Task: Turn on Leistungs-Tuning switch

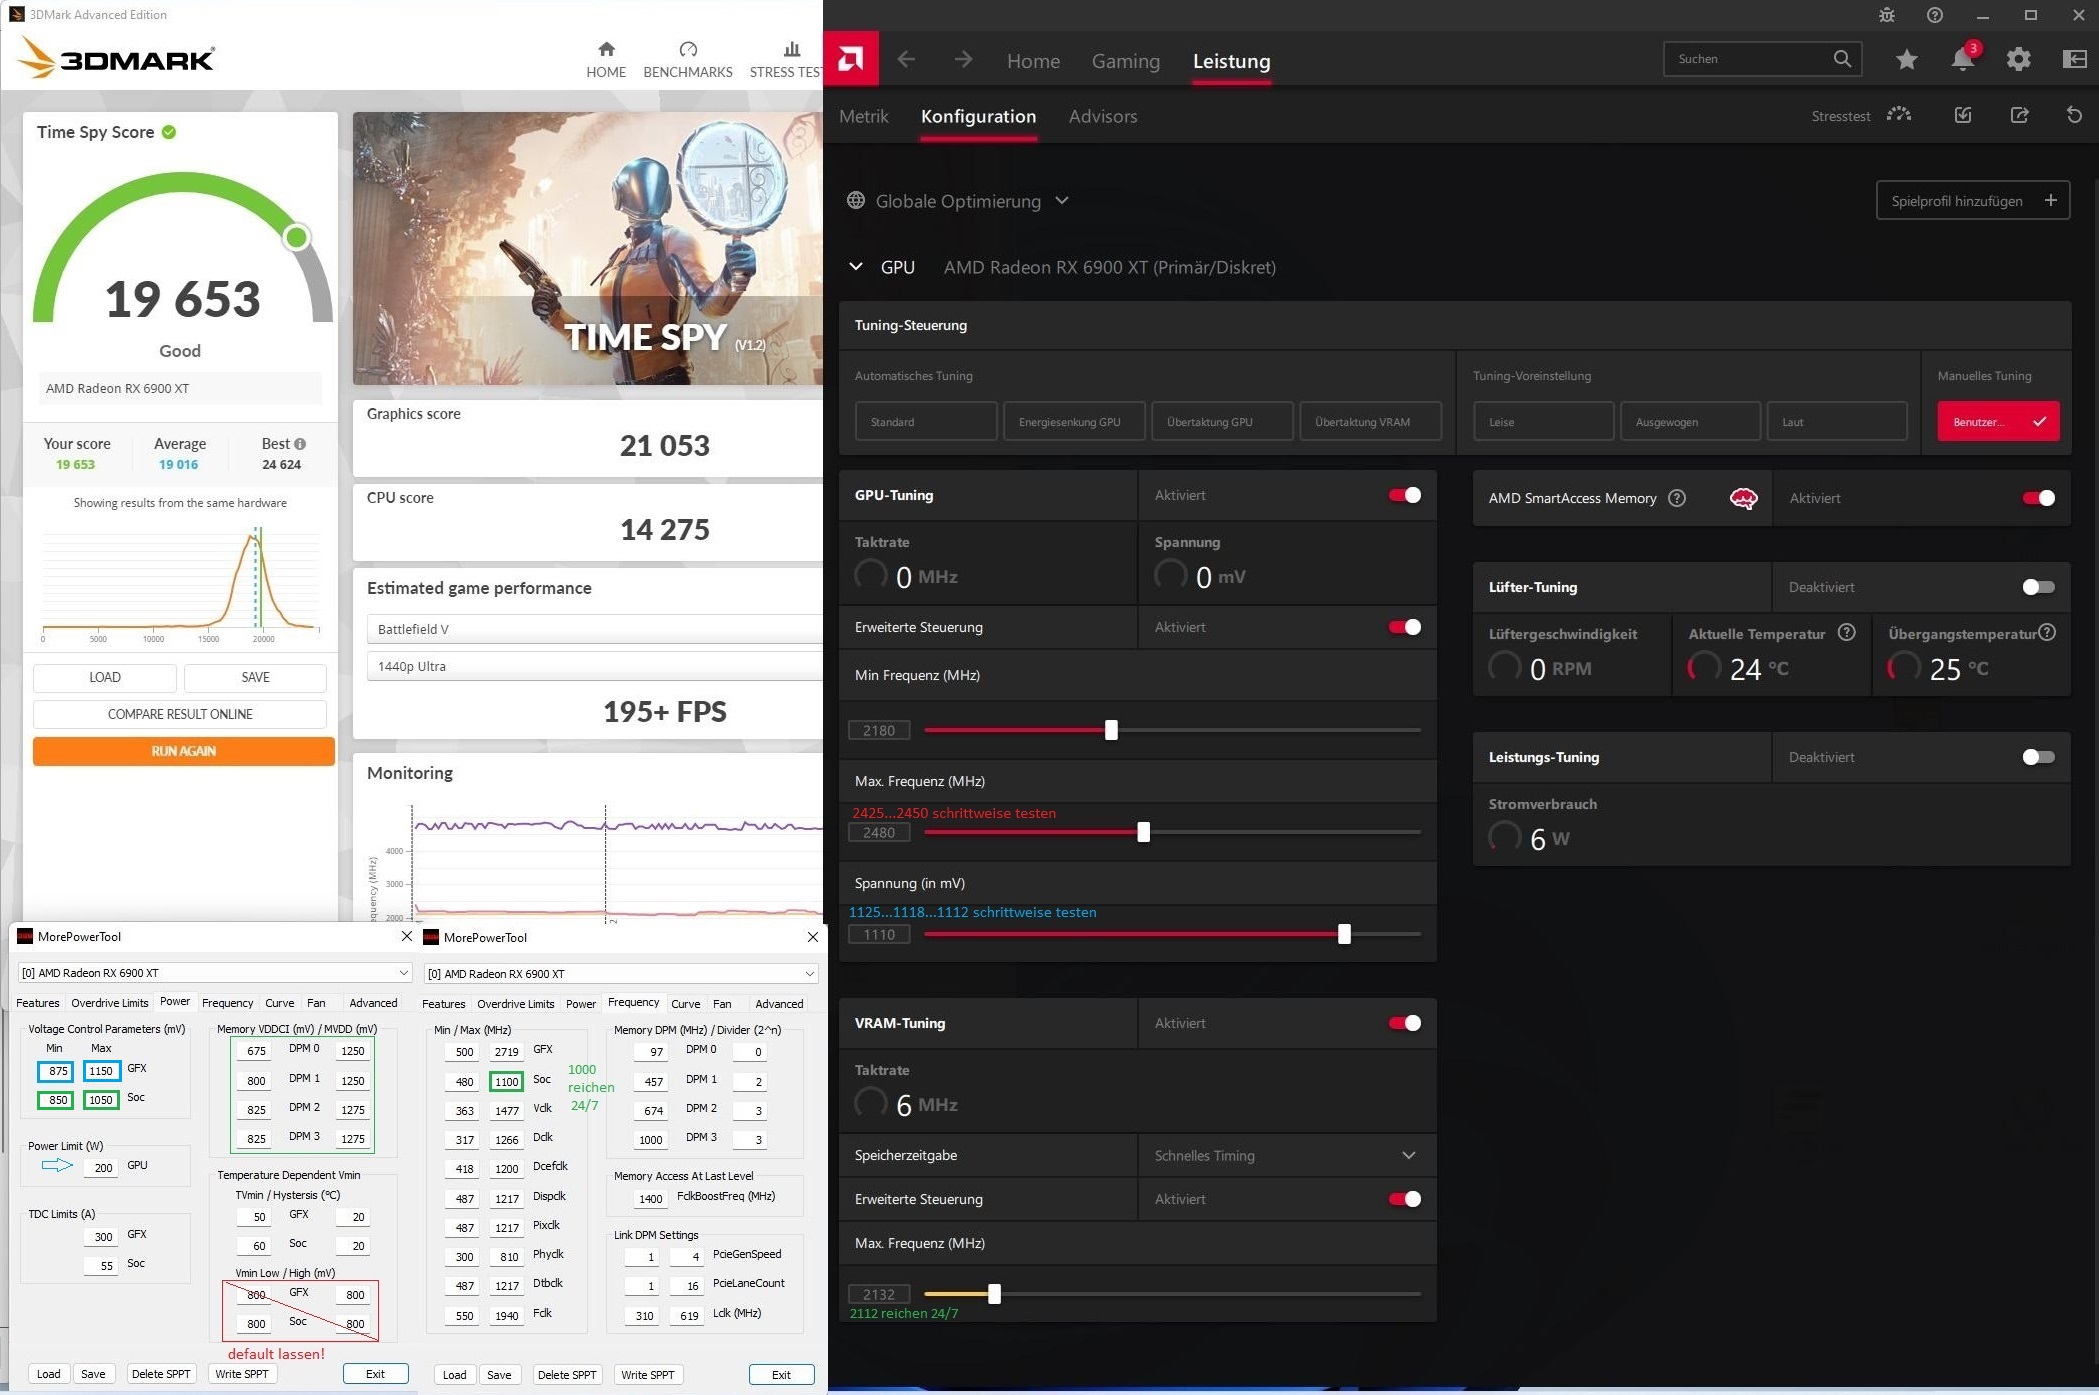Action: pyautogui.click(x=2037, y=757)
